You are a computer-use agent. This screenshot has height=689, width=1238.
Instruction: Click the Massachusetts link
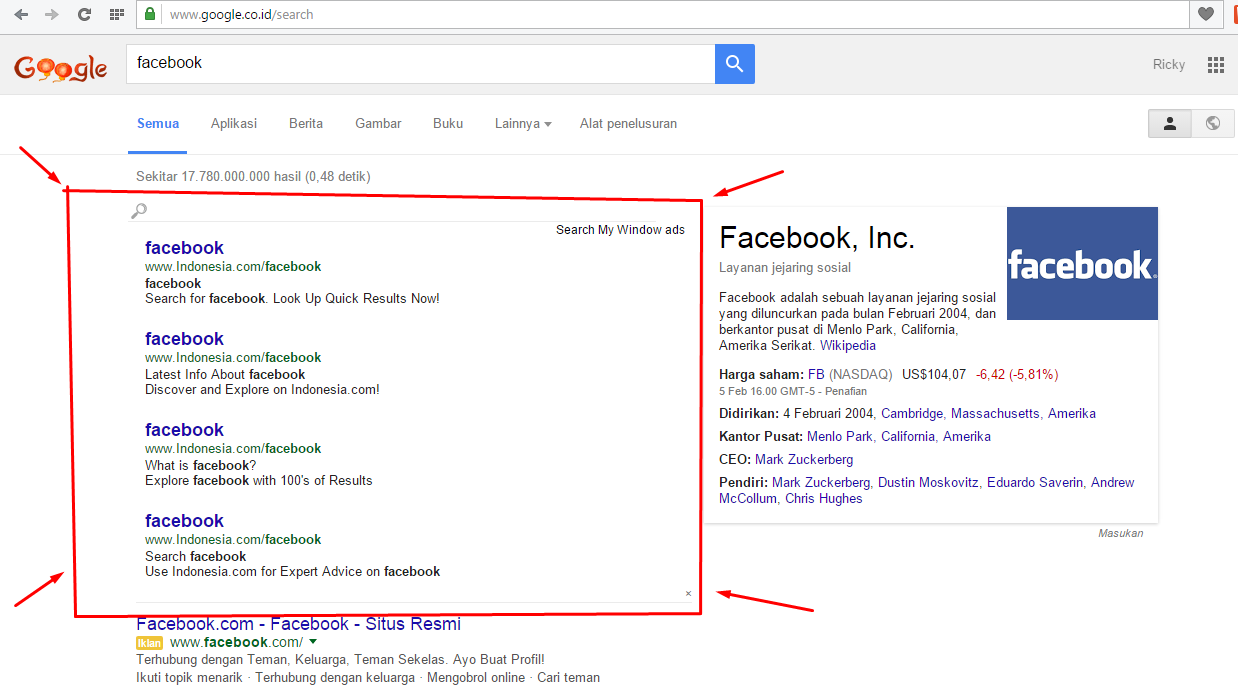(x=995, y=414)
